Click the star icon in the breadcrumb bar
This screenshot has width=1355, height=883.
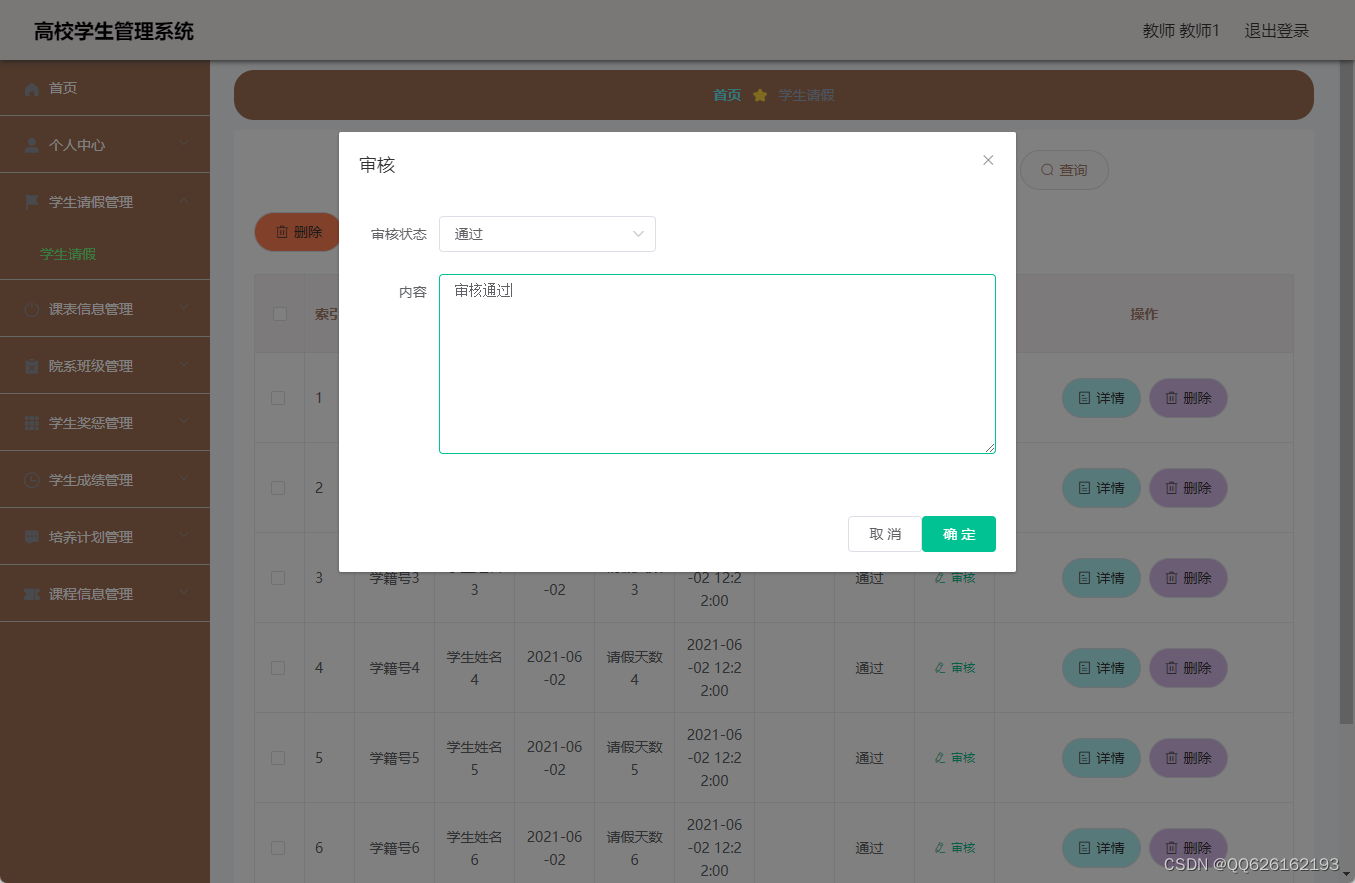point(760,95)
